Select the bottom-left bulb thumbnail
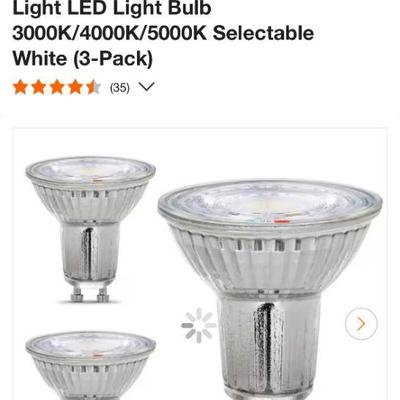The image size is (400, 400). (91, 365)
